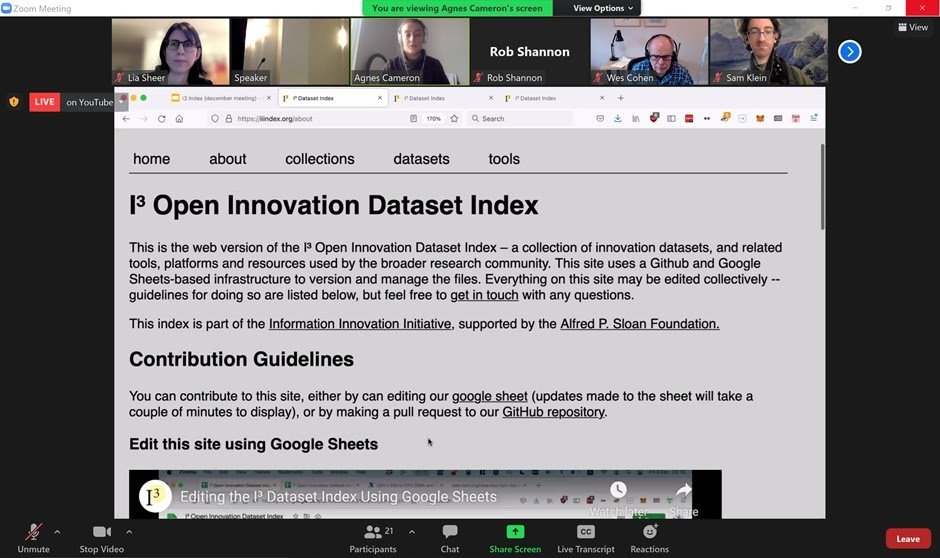Open the Zoom Chat panel
Image resolution: width=940 pixels, height=558 pixels.
click(x=450, y=538)
